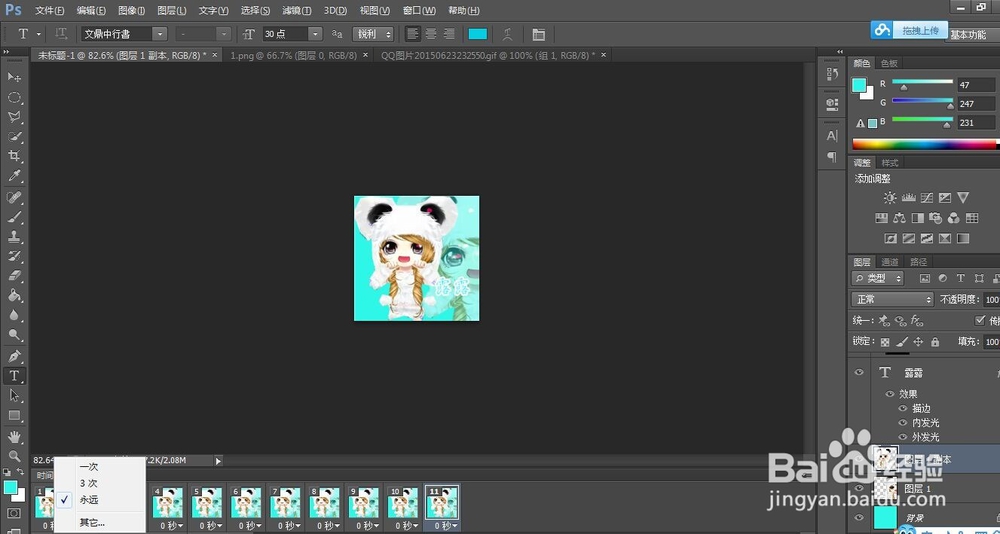Select the Quick Selection tool
The image size is (1000, 534).
tap(14, 137)
